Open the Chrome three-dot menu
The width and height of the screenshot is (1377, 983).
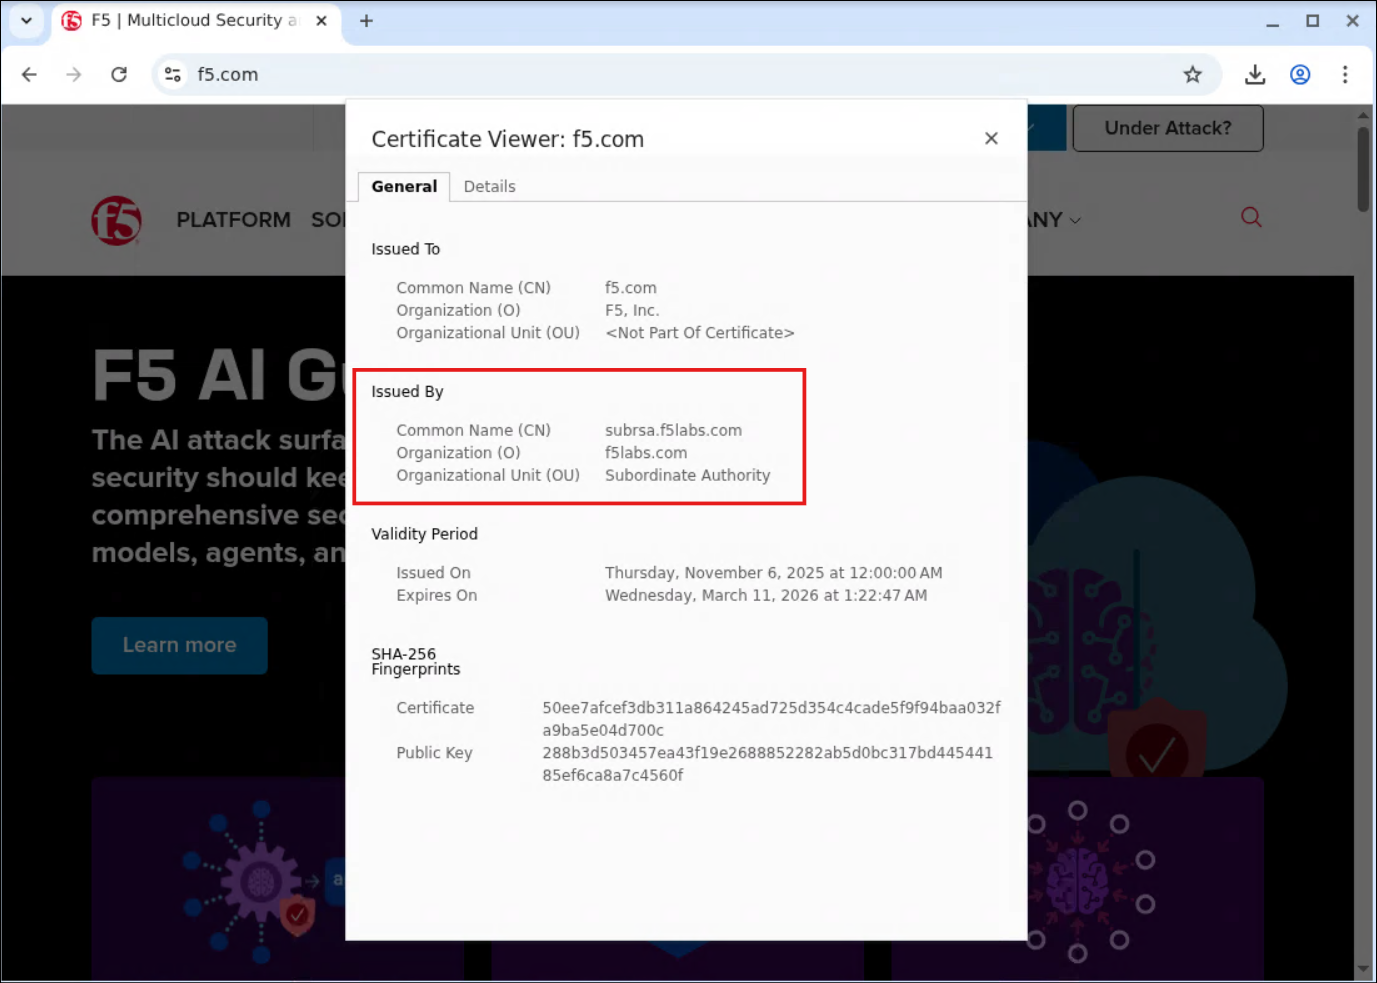[1345, 74]
